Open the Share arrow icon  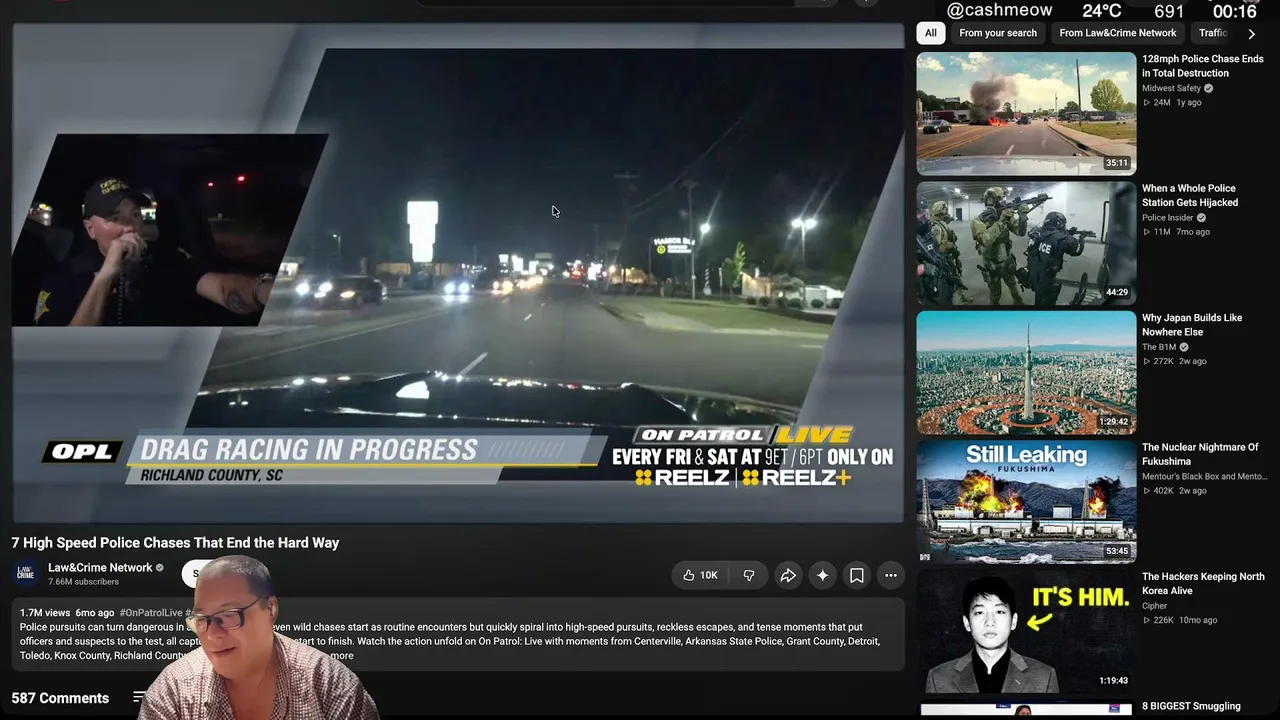click(x=788, y=575)
